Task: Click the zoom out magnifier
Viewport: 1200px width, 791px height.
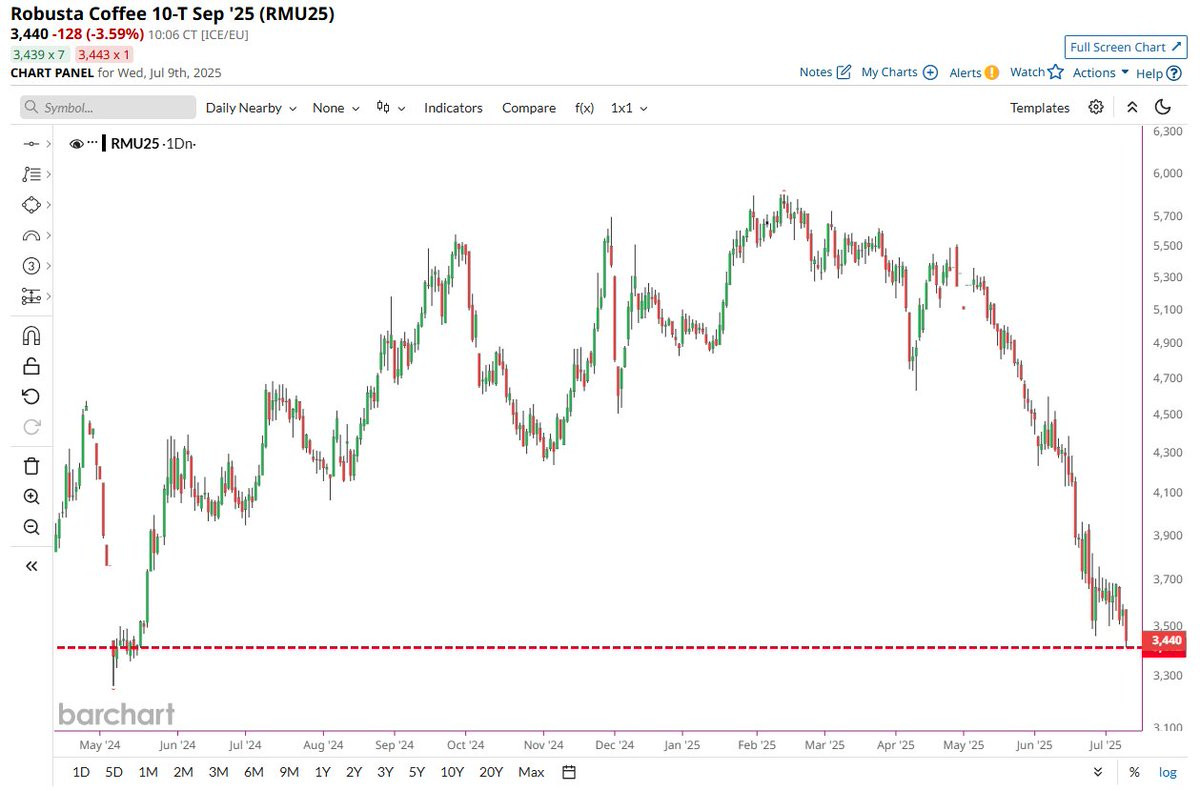Action: (31, 527)
